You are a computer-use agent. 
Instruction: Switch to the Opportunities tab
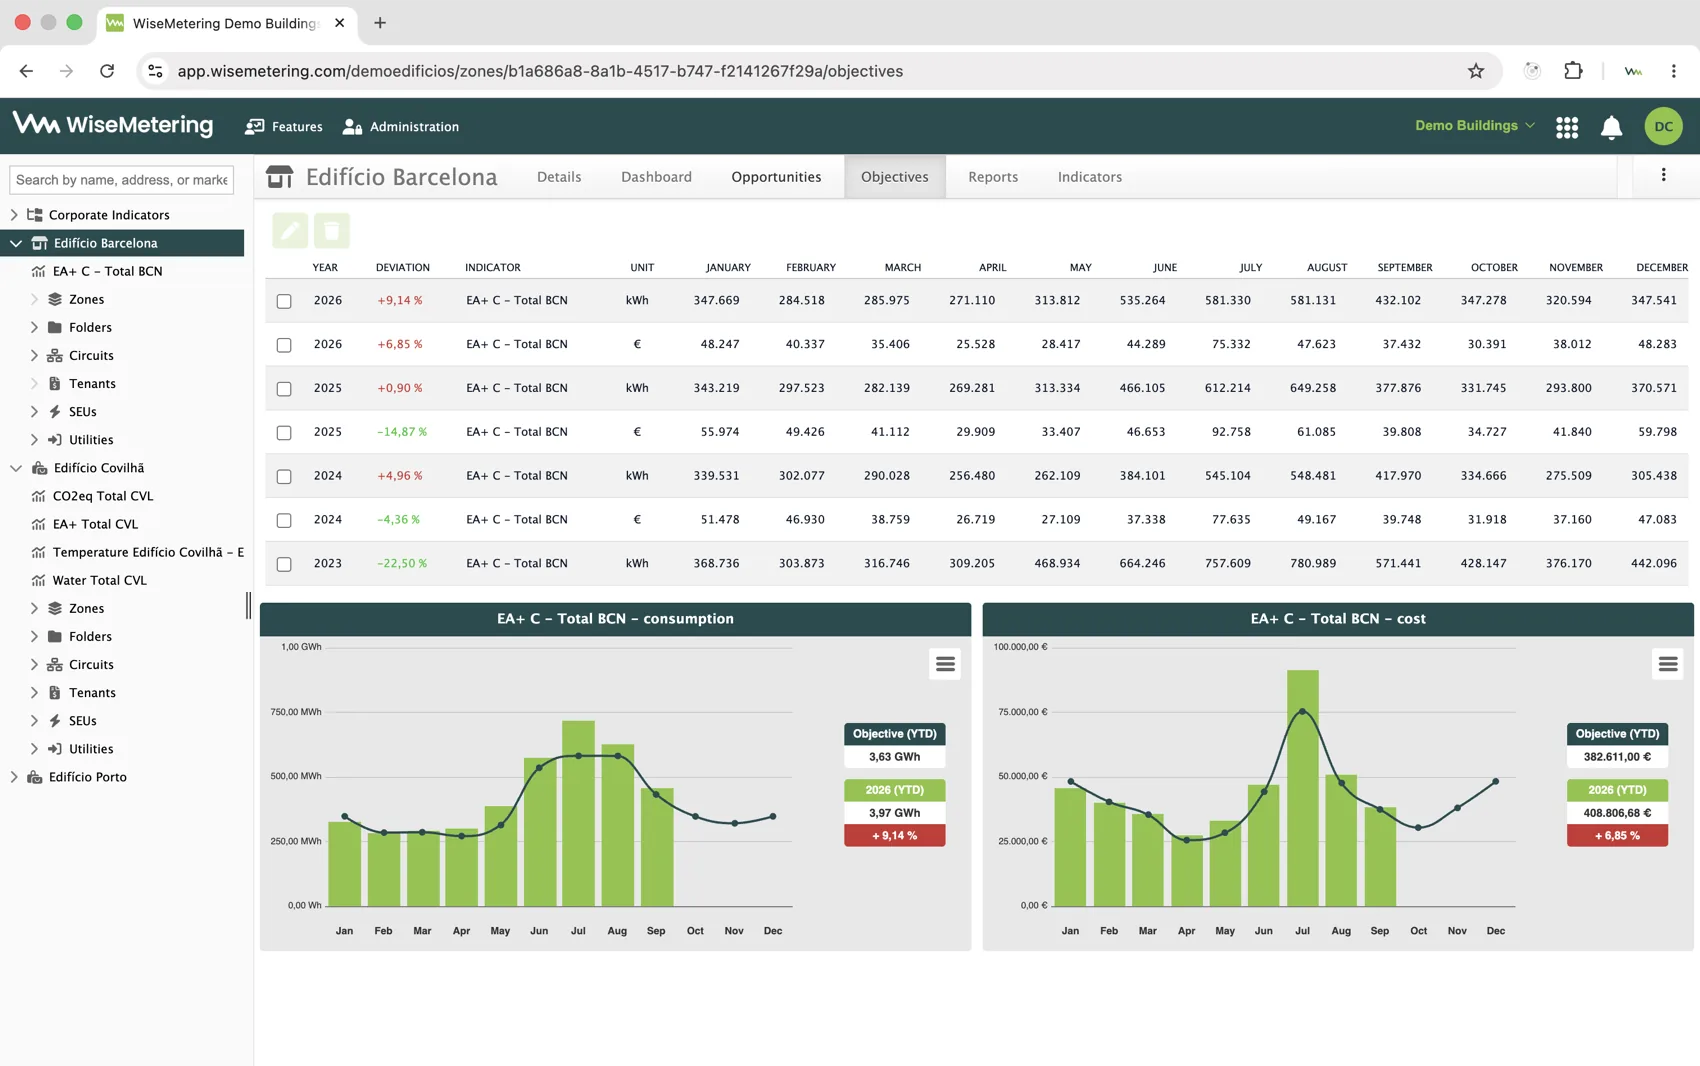[x=776, y=177]
